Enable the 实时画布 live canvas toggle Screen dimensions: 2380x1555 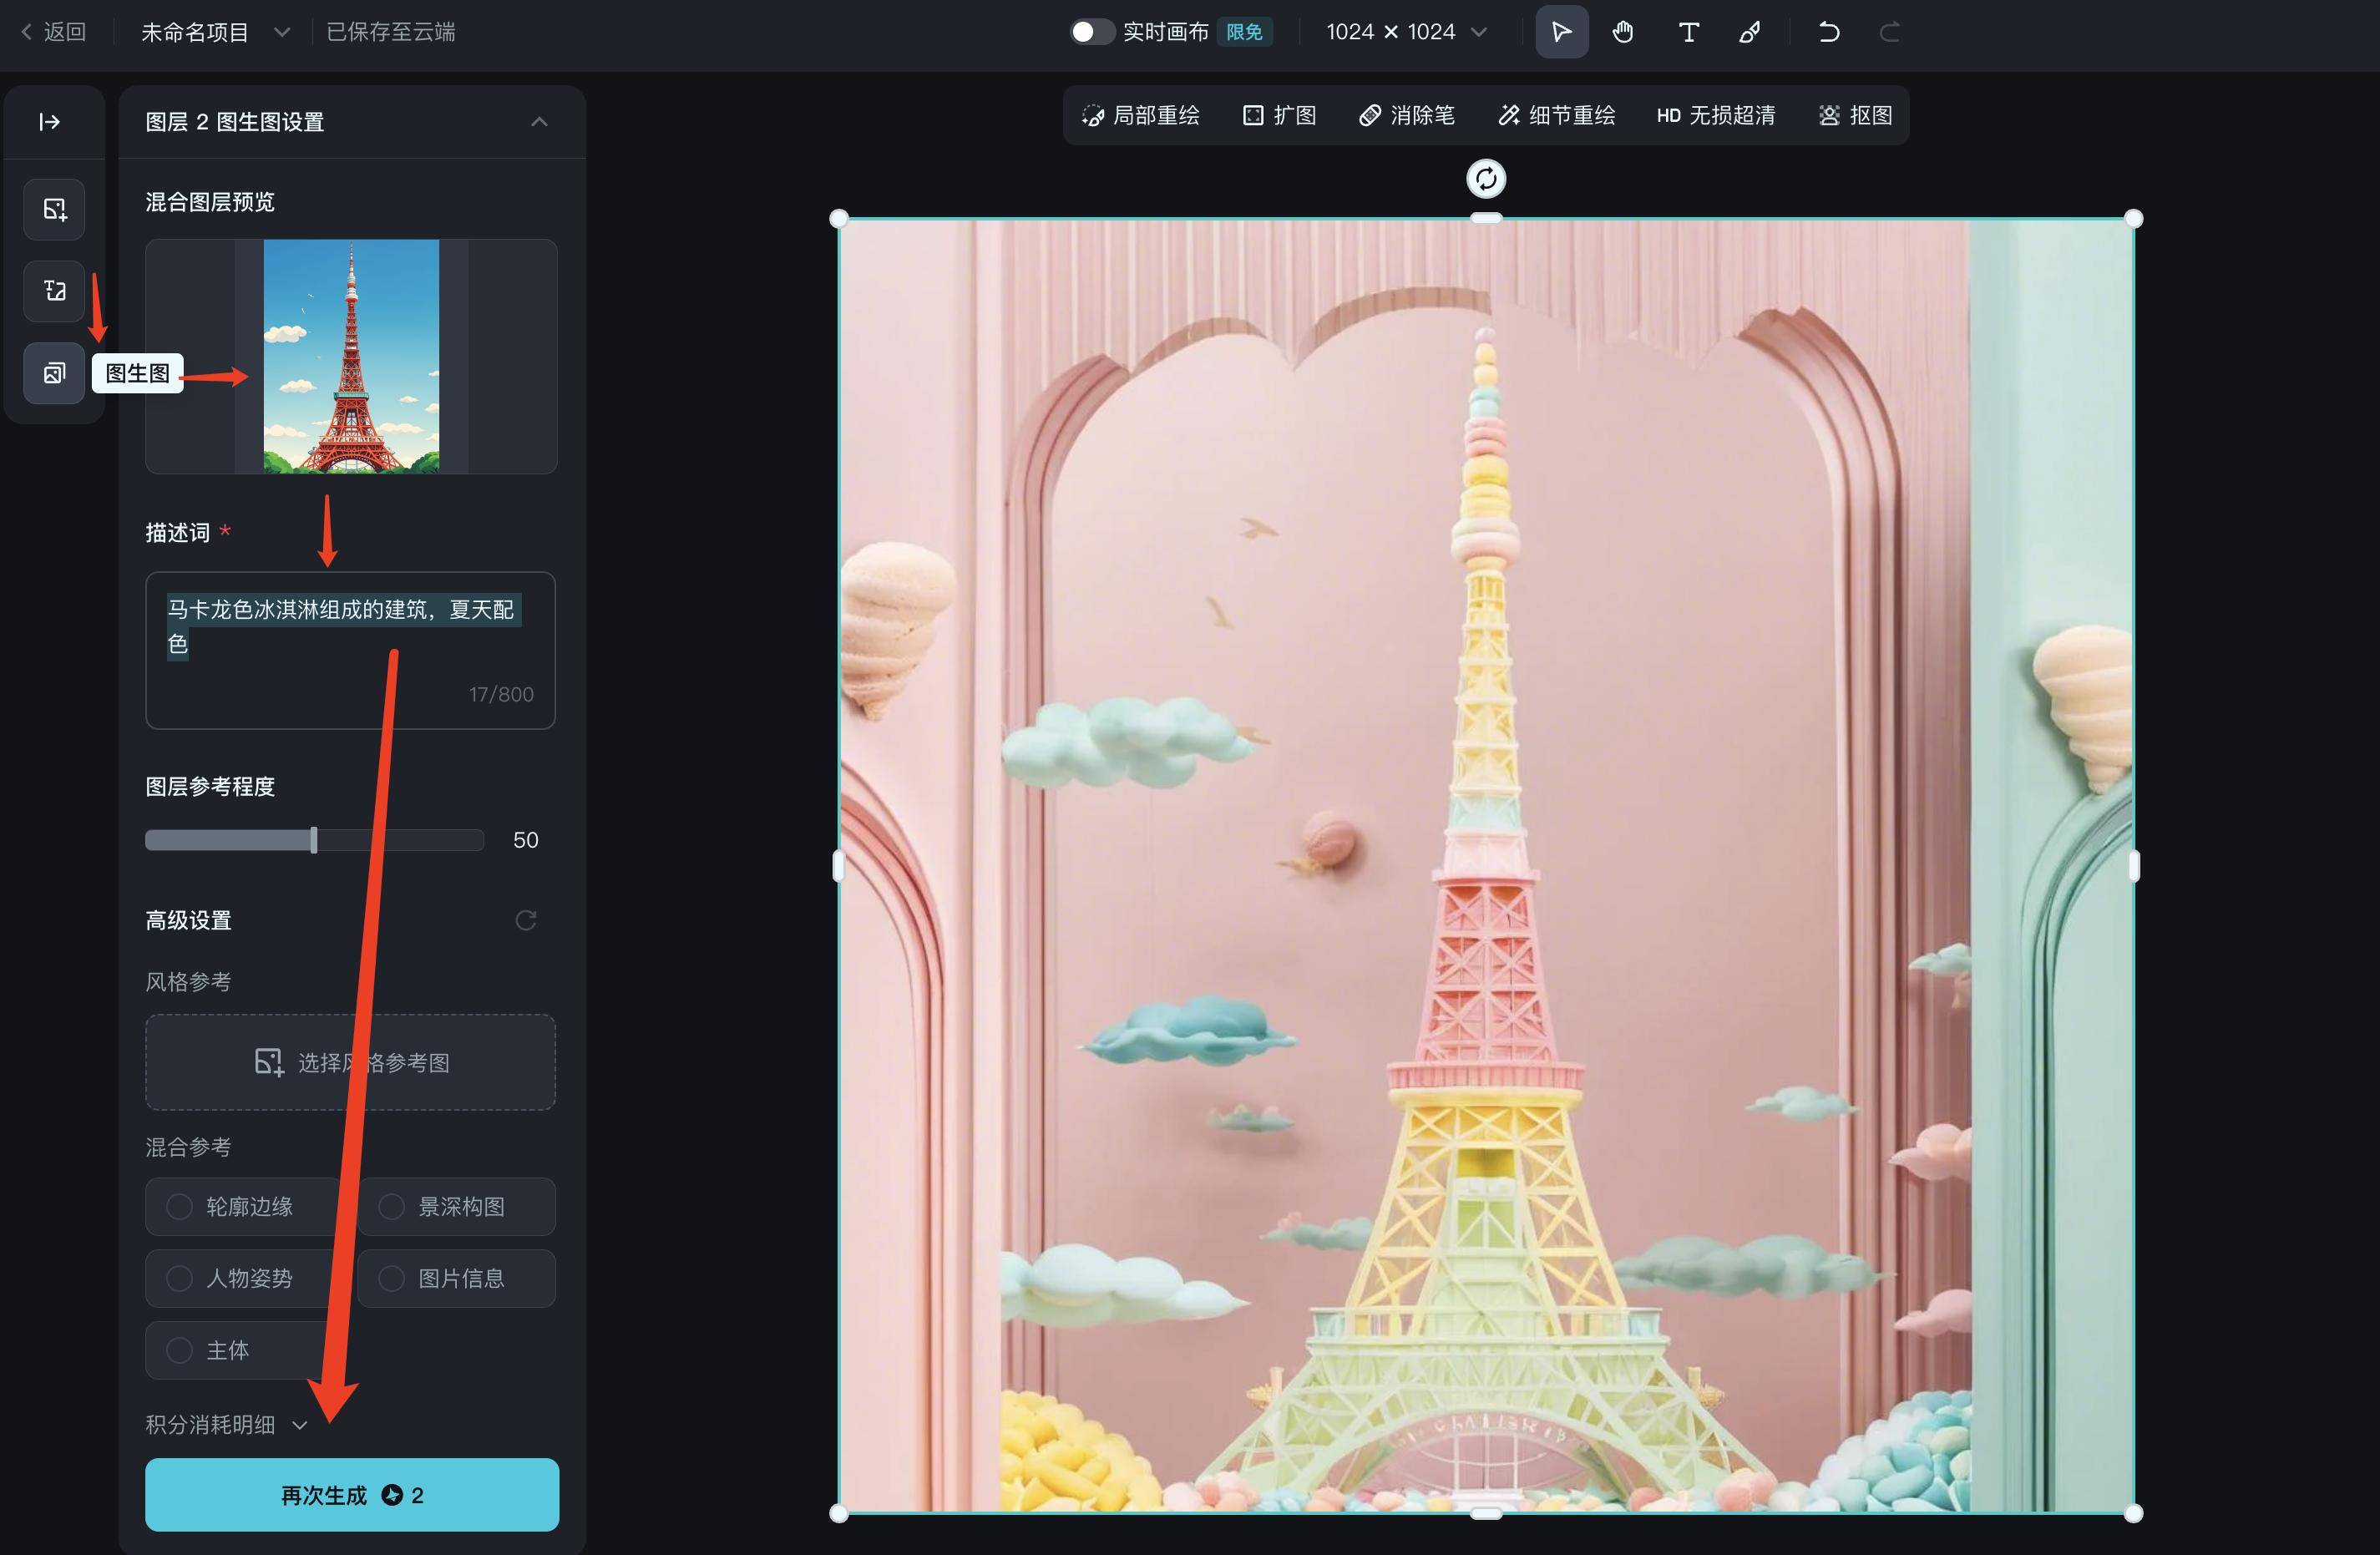click(1092, 31)
